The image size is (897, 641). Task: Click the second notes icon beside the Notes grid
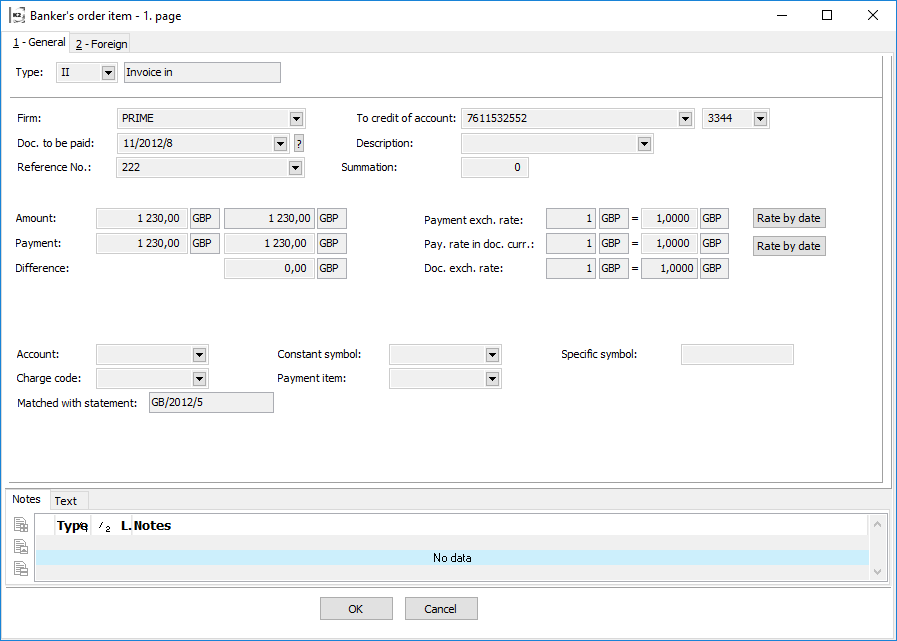[21, 547]
